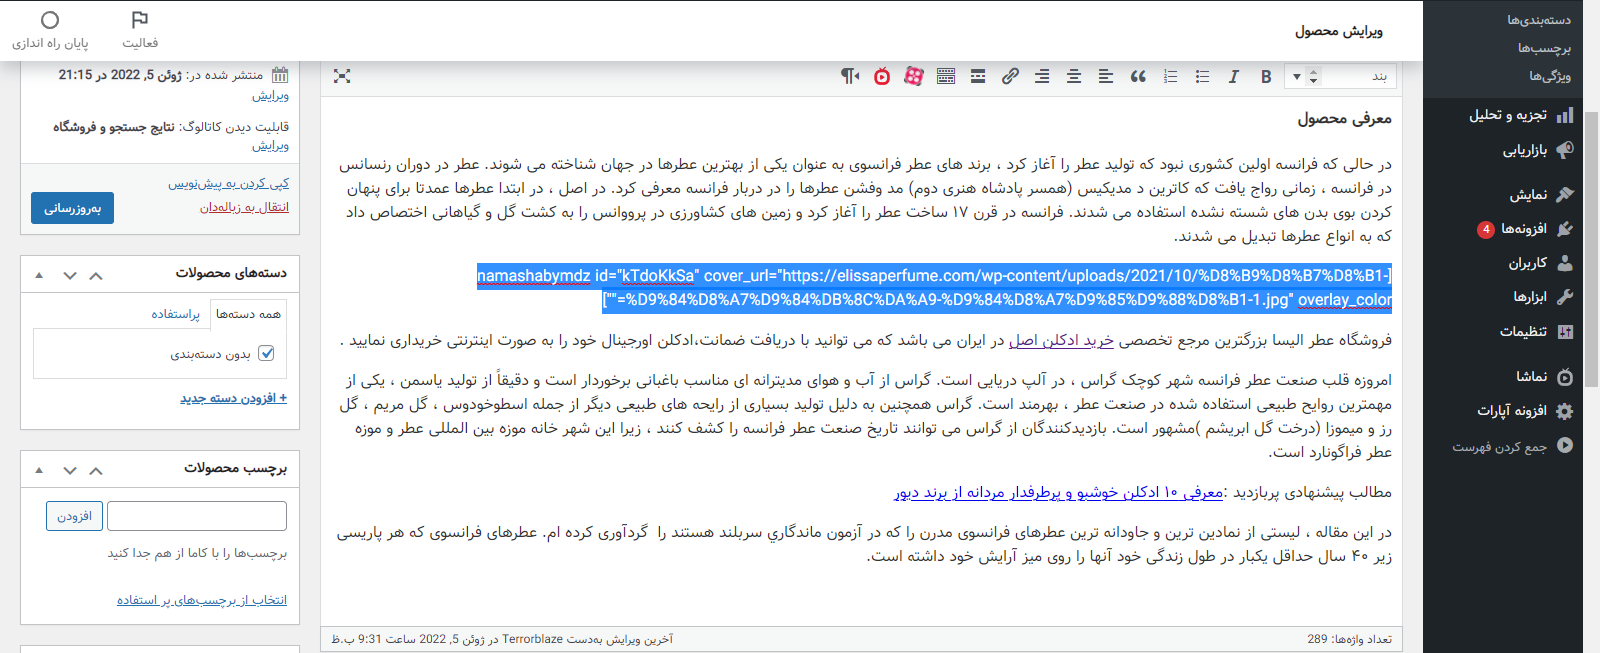
Task: Switch to همه دسته‌ها tab
Action: (x=248, y=314)
